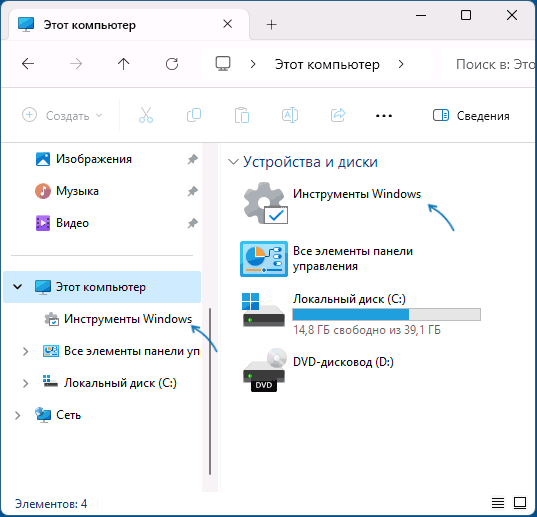This screenshot has height=517, width=537.
Task: Go up one folder level arrow
Action: (123, 64)
